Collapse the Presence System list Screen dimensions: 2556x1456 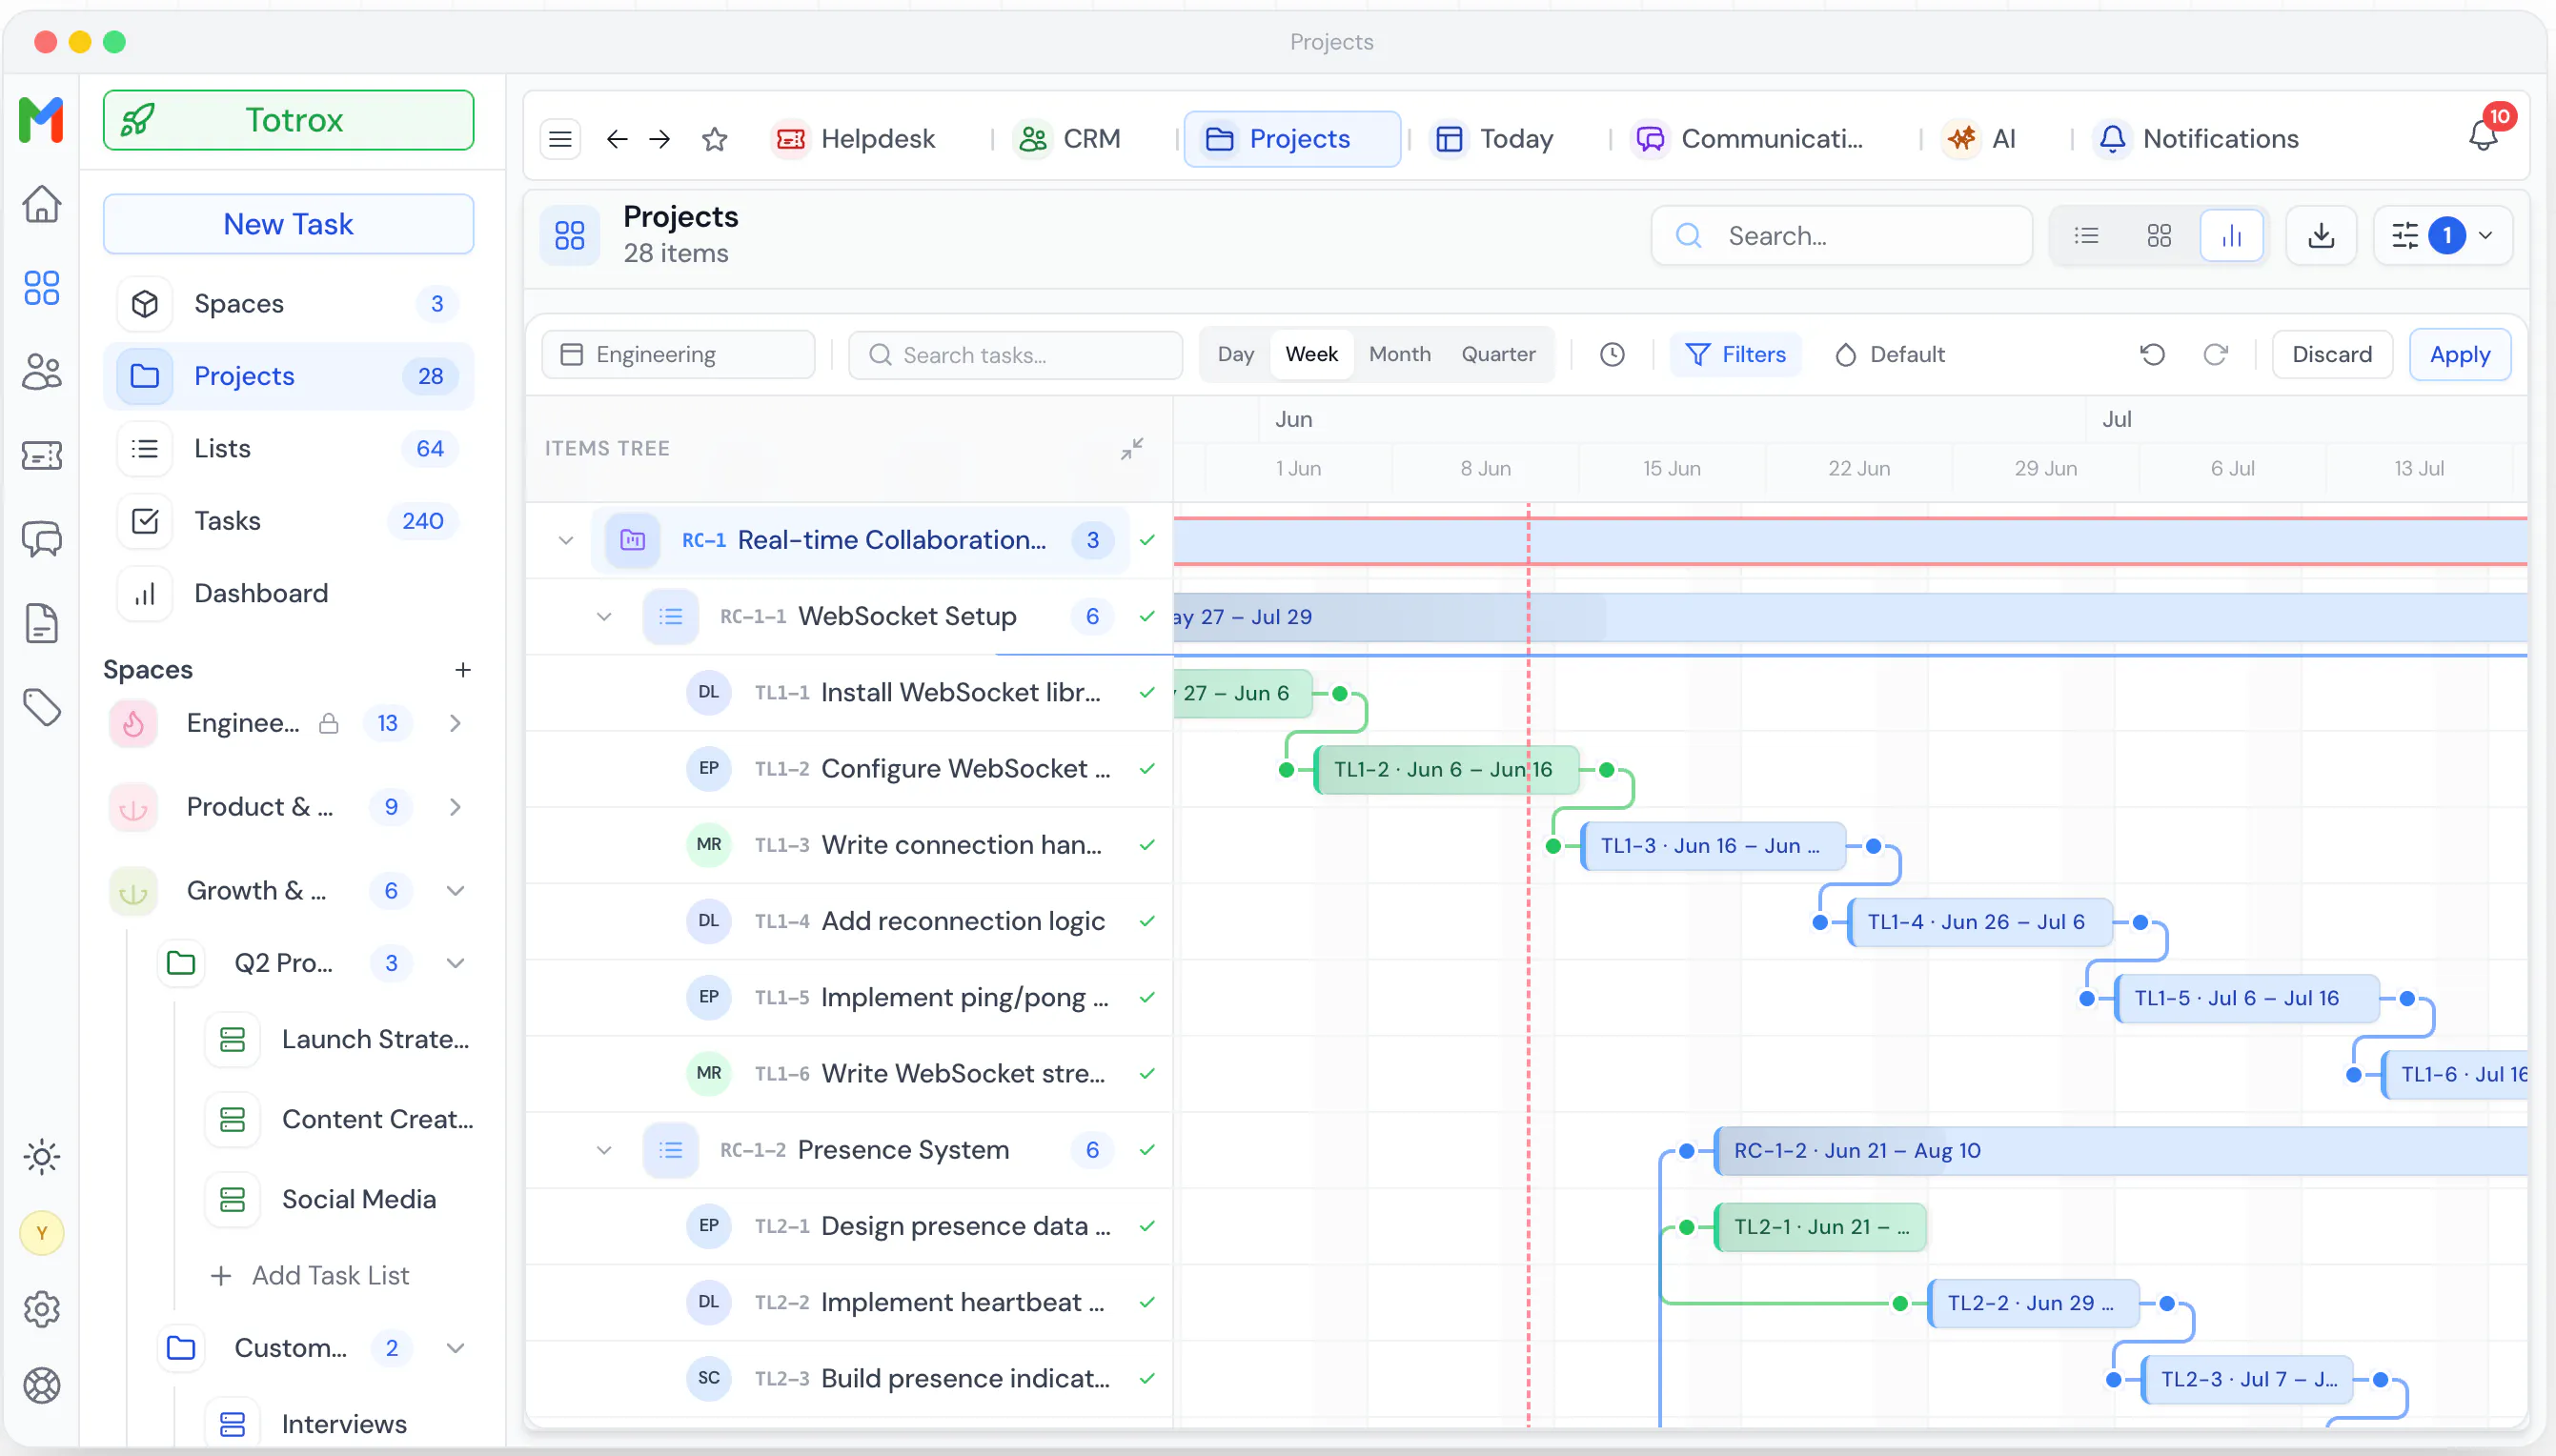604,1150
